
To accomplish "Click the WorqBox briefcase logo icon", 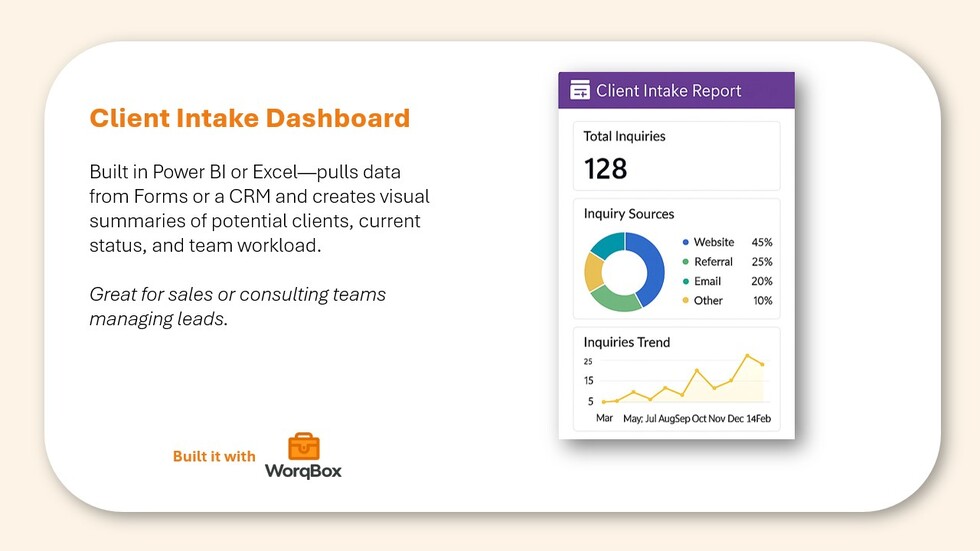I will coord(304,446).
